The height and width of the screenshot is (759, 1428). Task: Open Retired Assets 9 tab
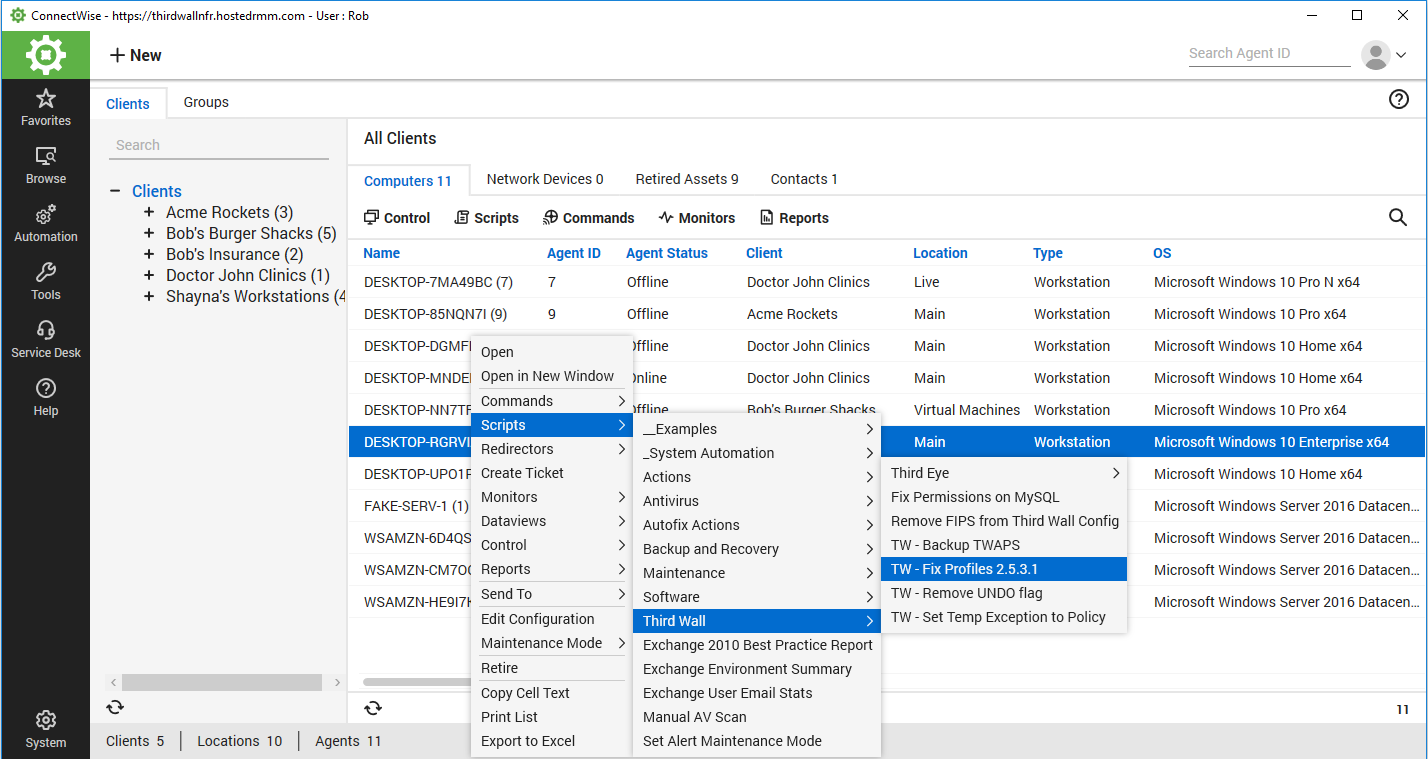tap(687, 179)
